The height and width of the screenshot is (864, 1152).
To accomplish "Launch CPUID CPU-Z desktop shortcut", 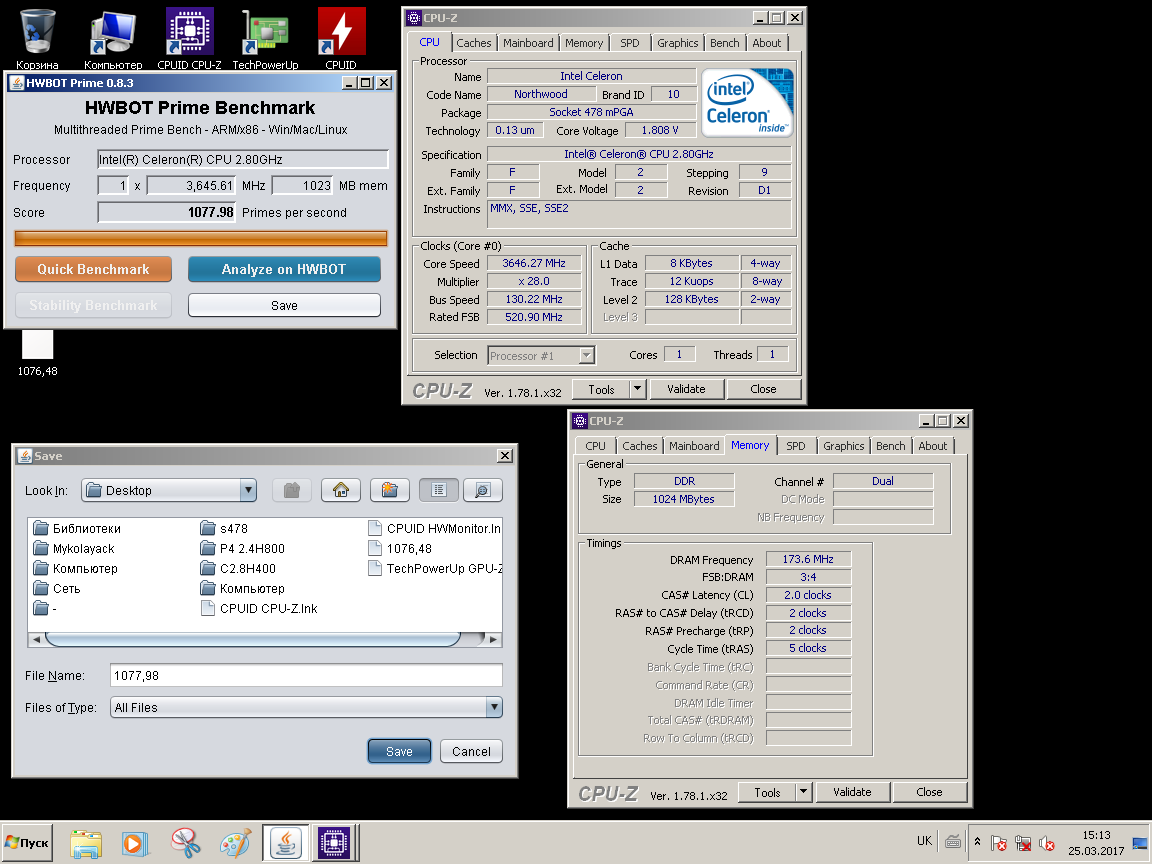I will [x=190, y=38].
